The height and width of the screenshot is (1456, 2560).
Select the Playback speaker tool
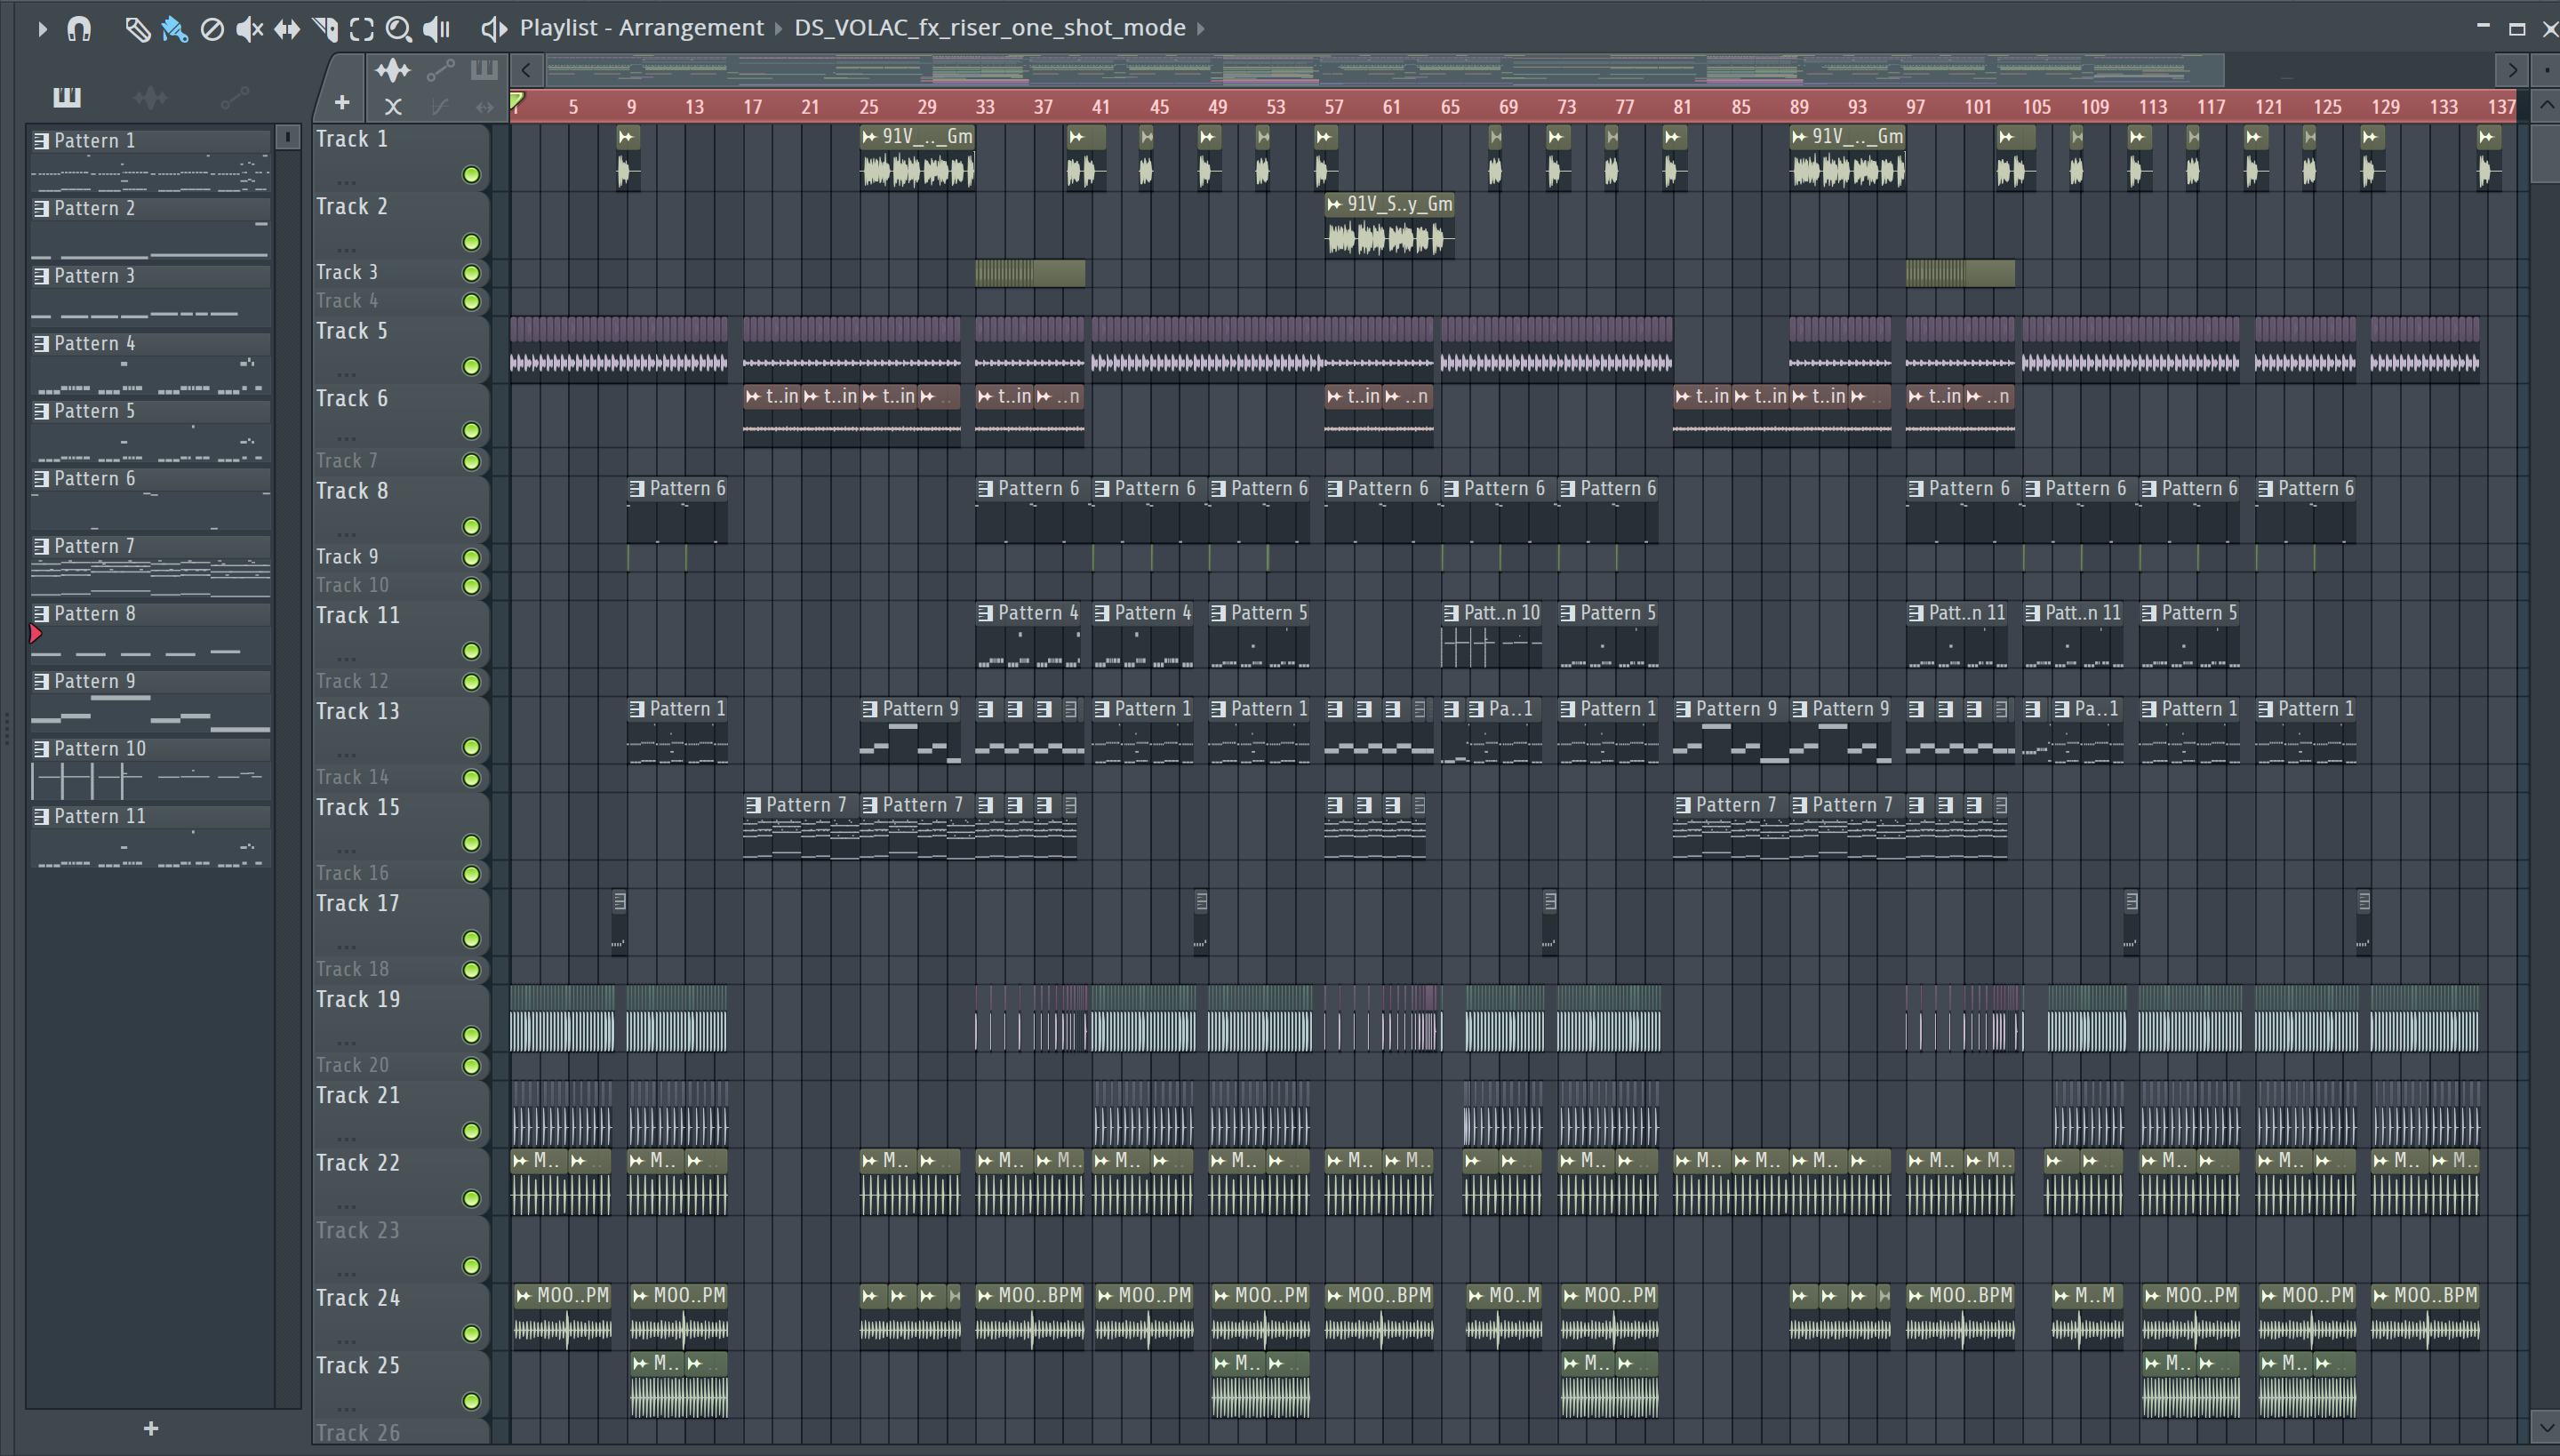click(x=437, y=29)
